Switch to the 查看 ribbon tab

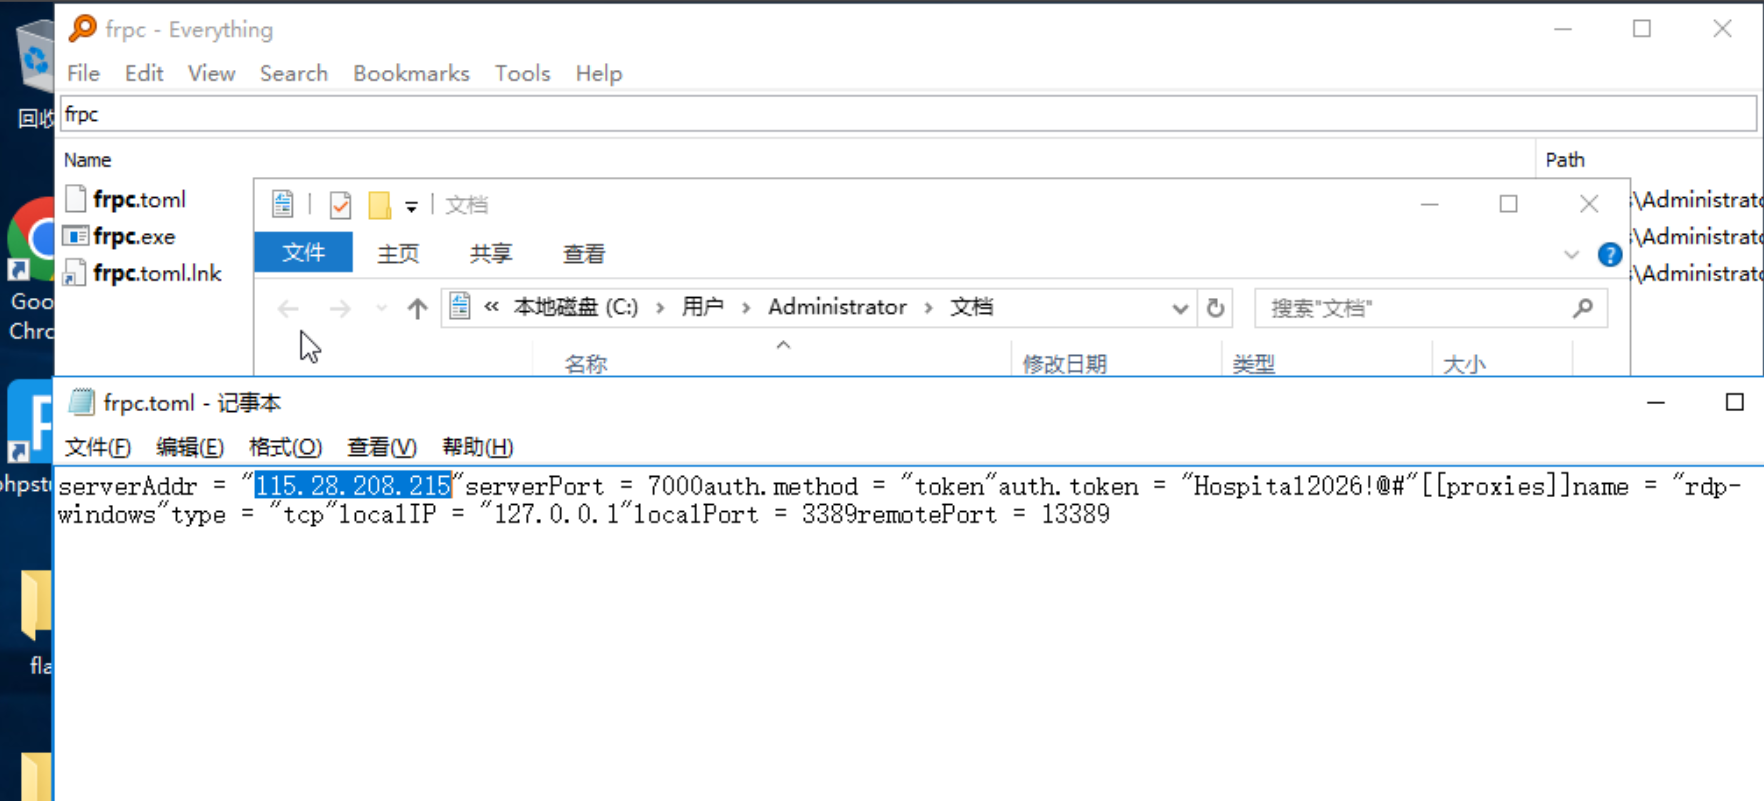(x=584, y=254)
